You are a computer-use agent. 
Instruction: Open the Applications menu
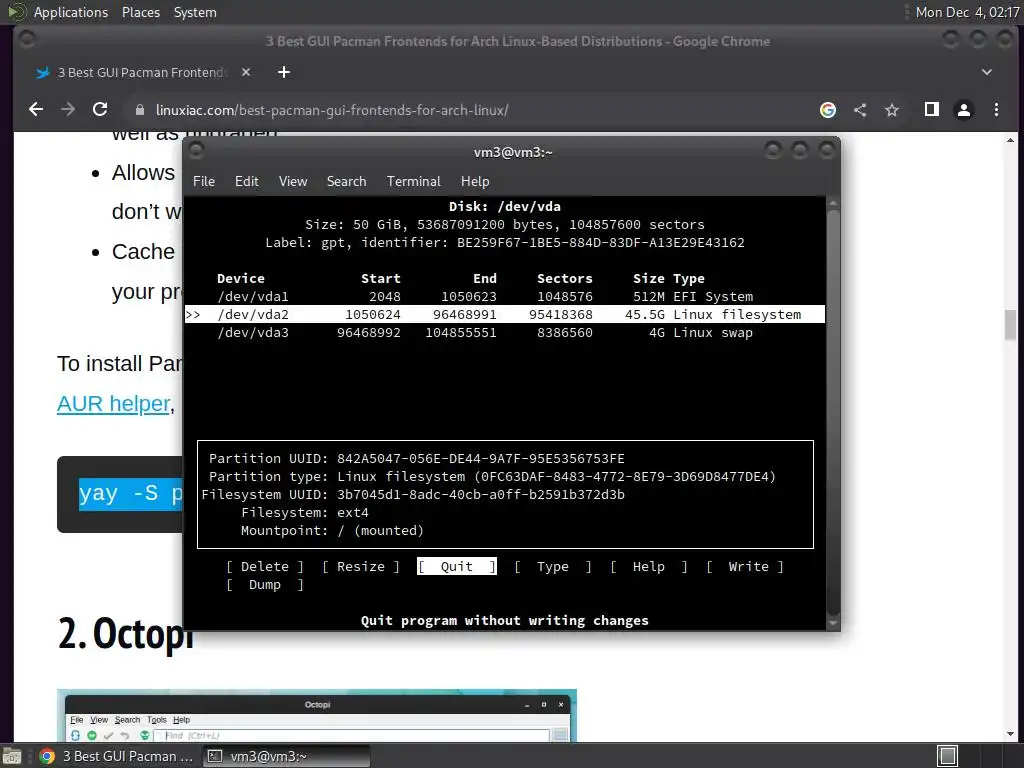(71, 12)
